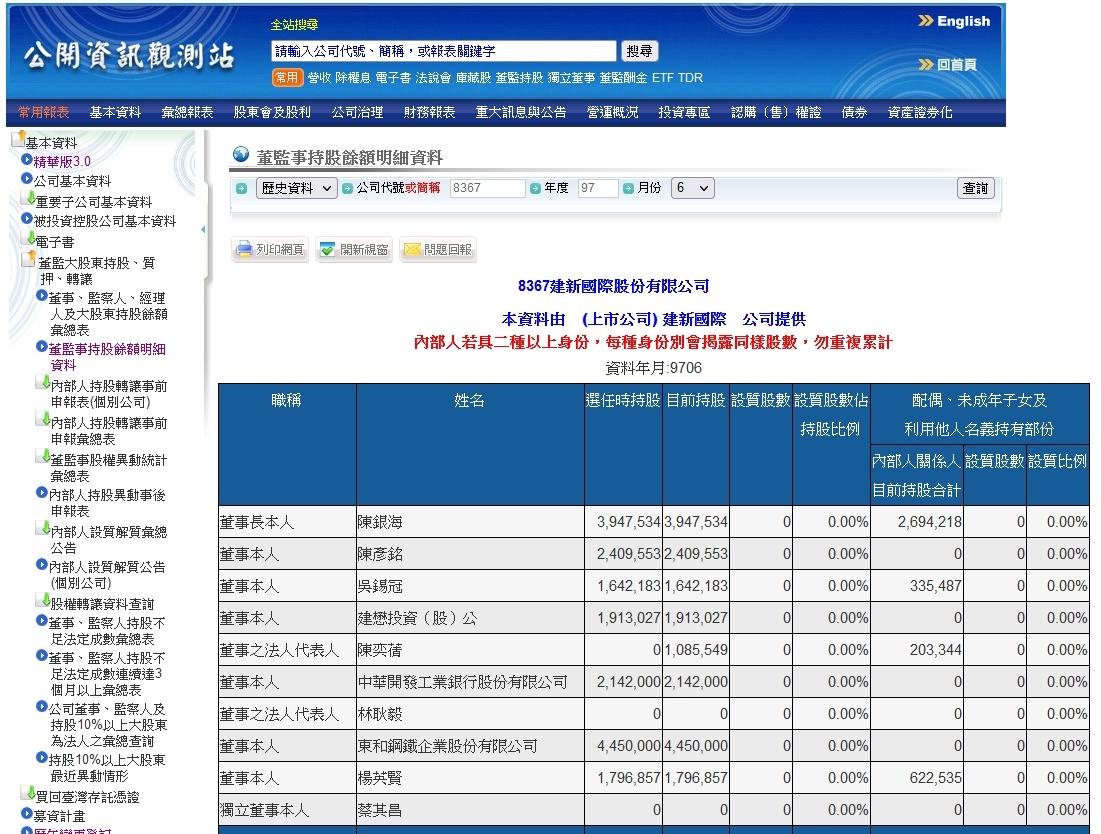Click the 問題回報 envelope button
The width and height of the screenshot is (1101, 834).
(x=438, y=249)
